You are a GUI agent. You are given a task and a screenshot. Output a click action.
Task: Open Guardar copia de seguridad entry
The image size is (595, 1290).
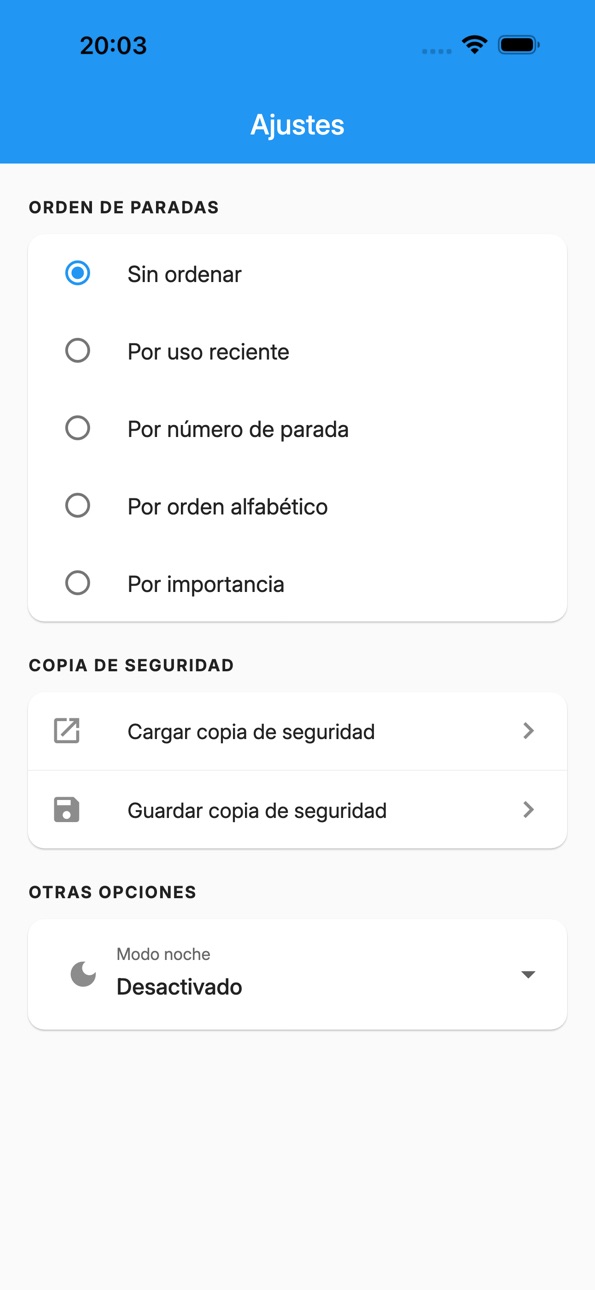coord(297,810)
